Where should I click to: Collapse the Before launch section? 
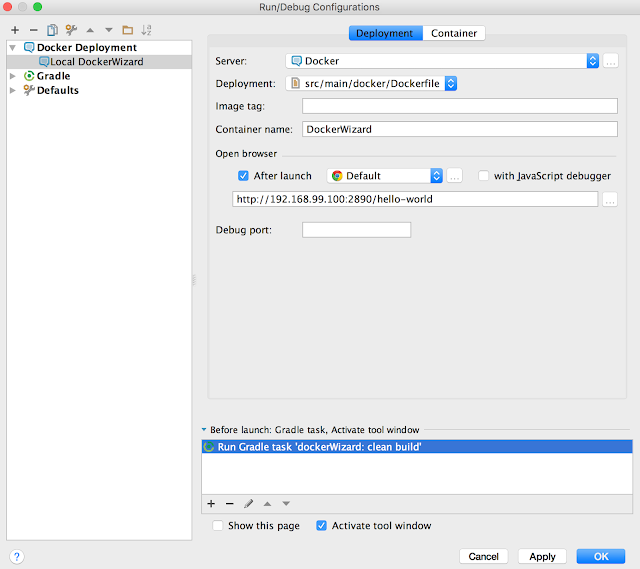pyautogui.click(x=204, y=430)
